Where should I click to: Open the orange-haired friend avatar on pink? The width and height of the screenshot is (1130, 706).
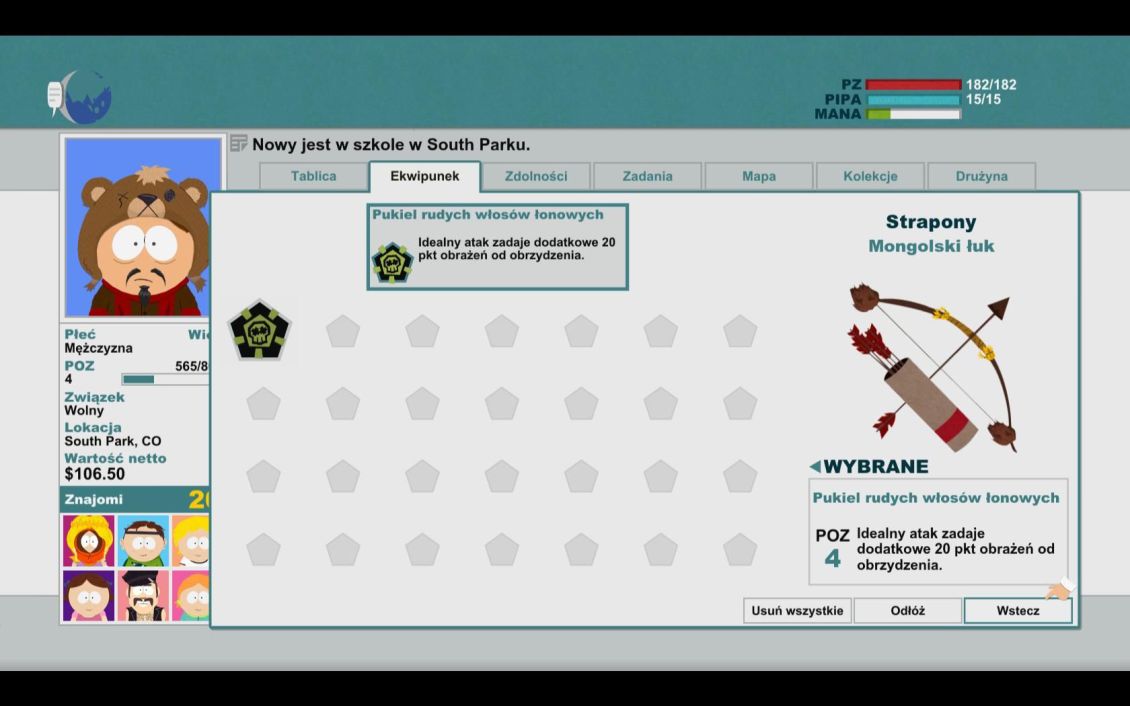pos(191,596)
